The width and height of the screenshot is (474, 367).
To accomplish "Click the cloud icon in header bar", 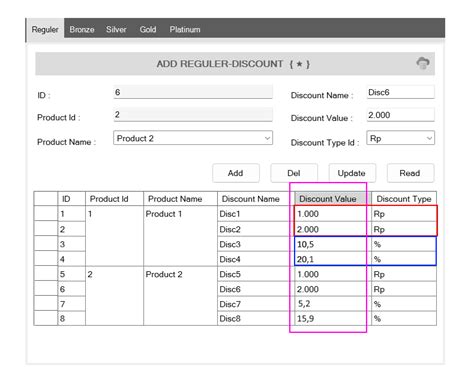I will (423, 63).
